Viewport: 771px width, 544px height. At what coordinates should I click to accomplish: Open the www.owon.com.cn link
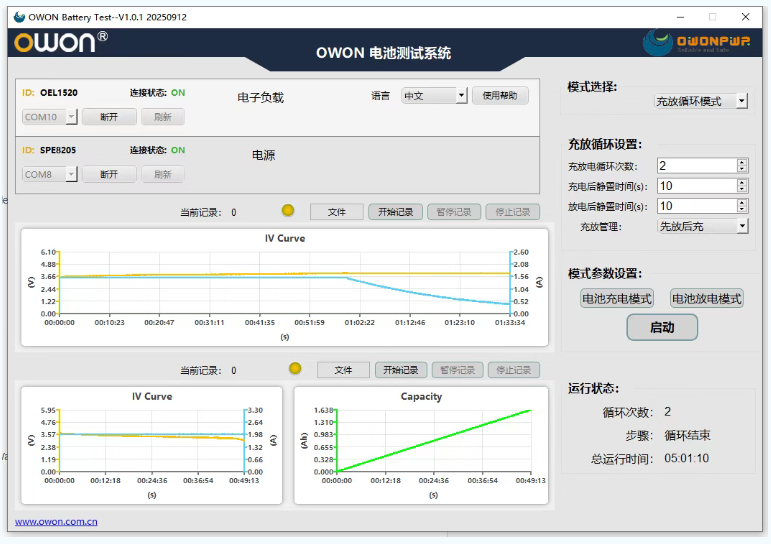(56, 521)
